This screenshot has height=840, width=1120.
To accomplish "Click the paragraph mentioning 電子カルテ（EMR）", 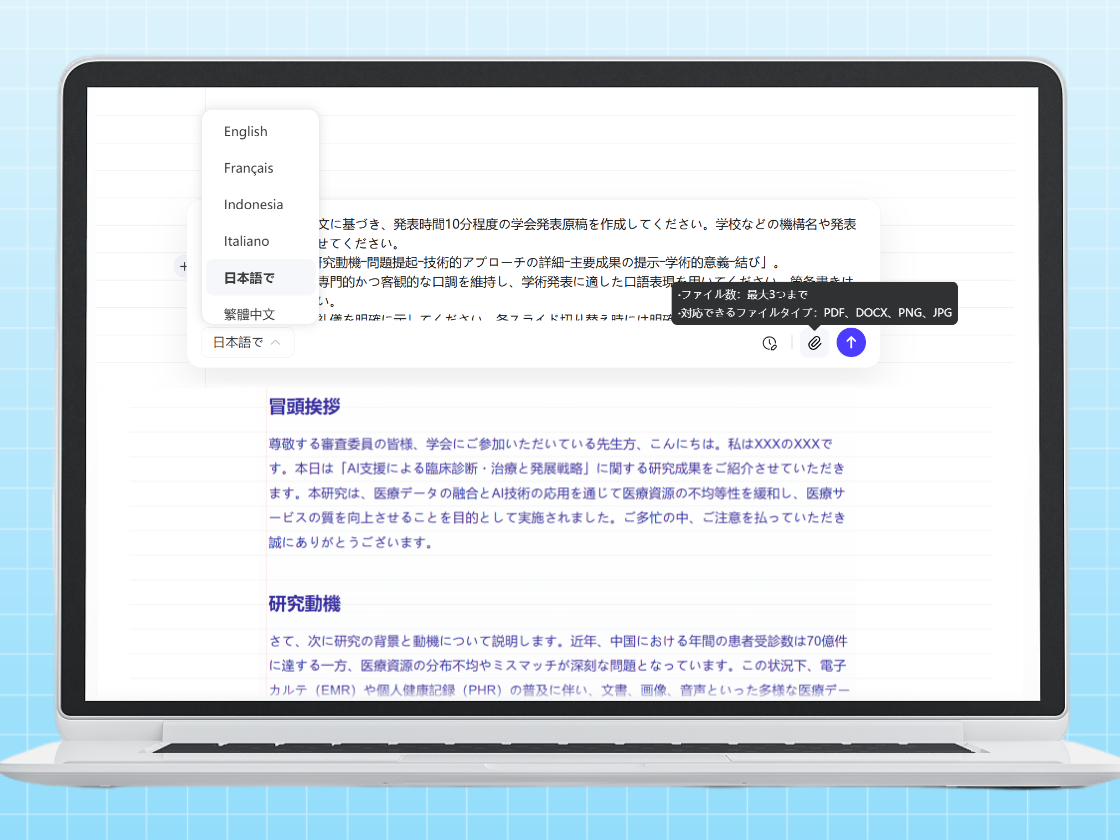I will coord(555,687).
